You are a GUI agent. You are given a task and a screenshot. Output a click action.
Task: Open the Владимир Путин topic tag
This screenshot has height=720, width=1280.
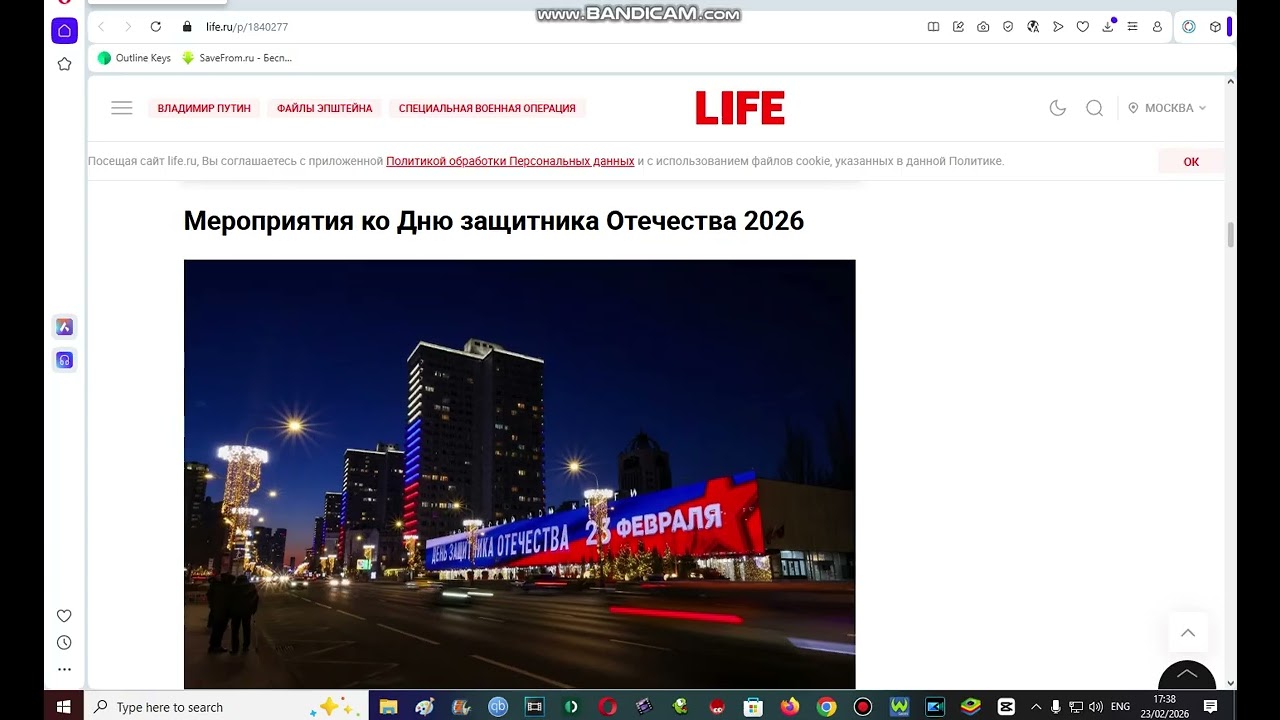[204, 108]
